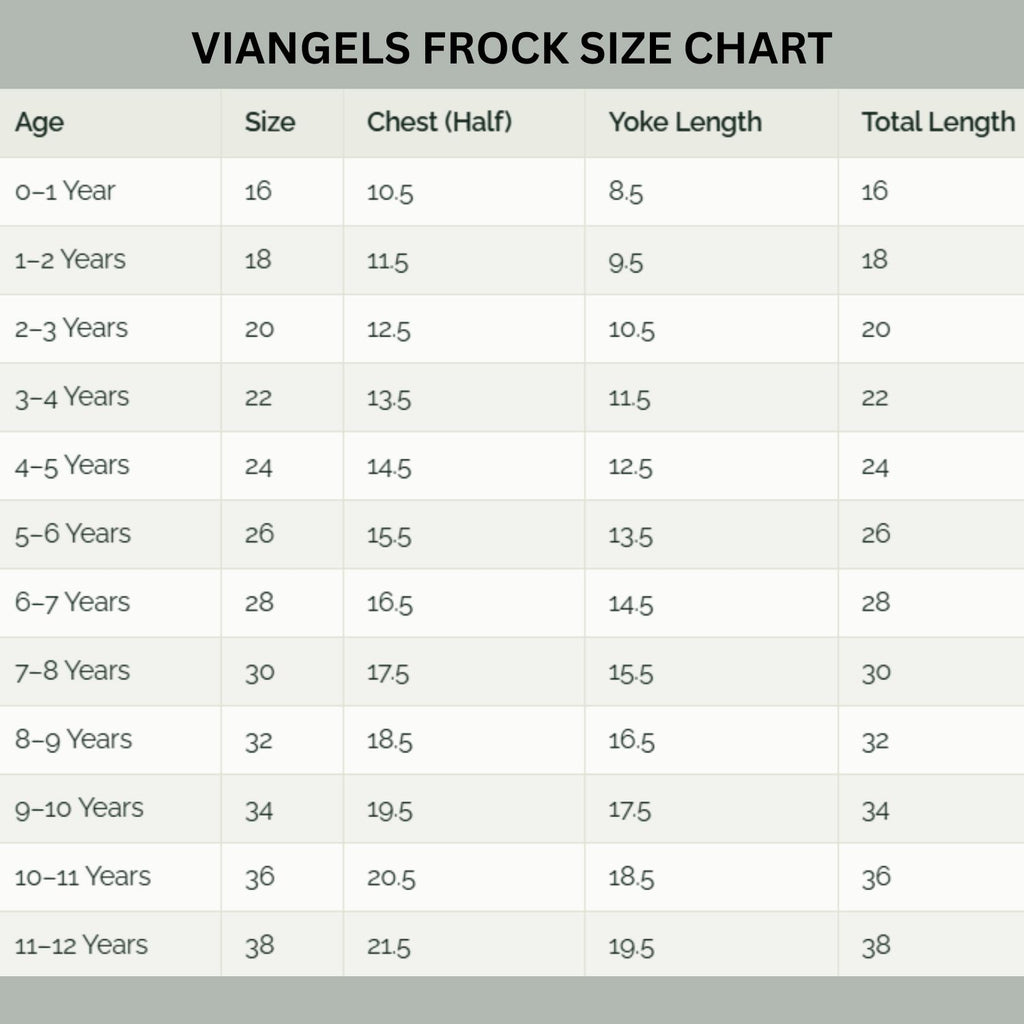Select the Total Length column header
Viewport: 1024px width, 1024px height.
coord(938,123)
